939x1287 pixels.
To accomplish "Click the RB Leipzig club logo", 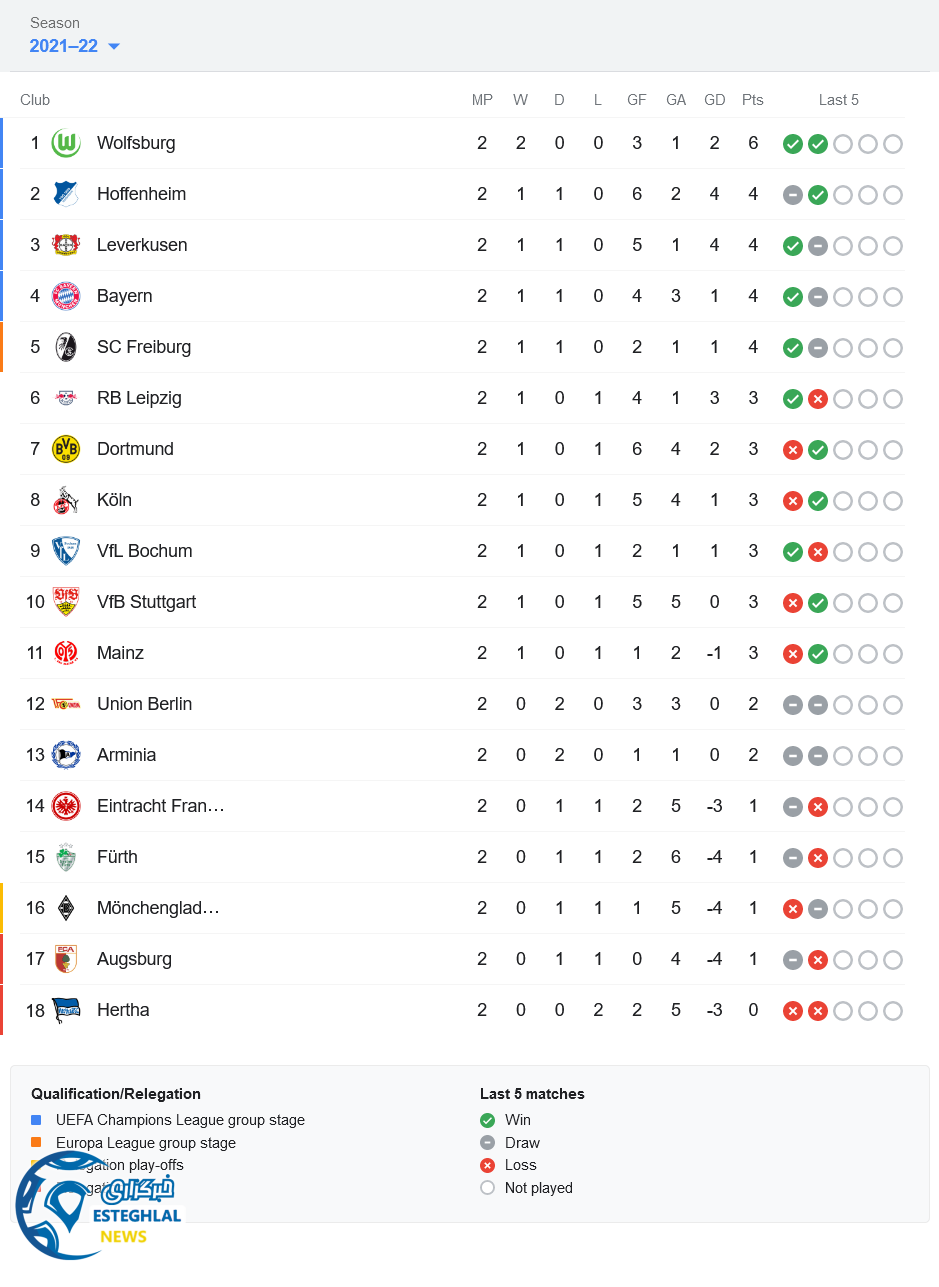I will [x=66, y=398].
